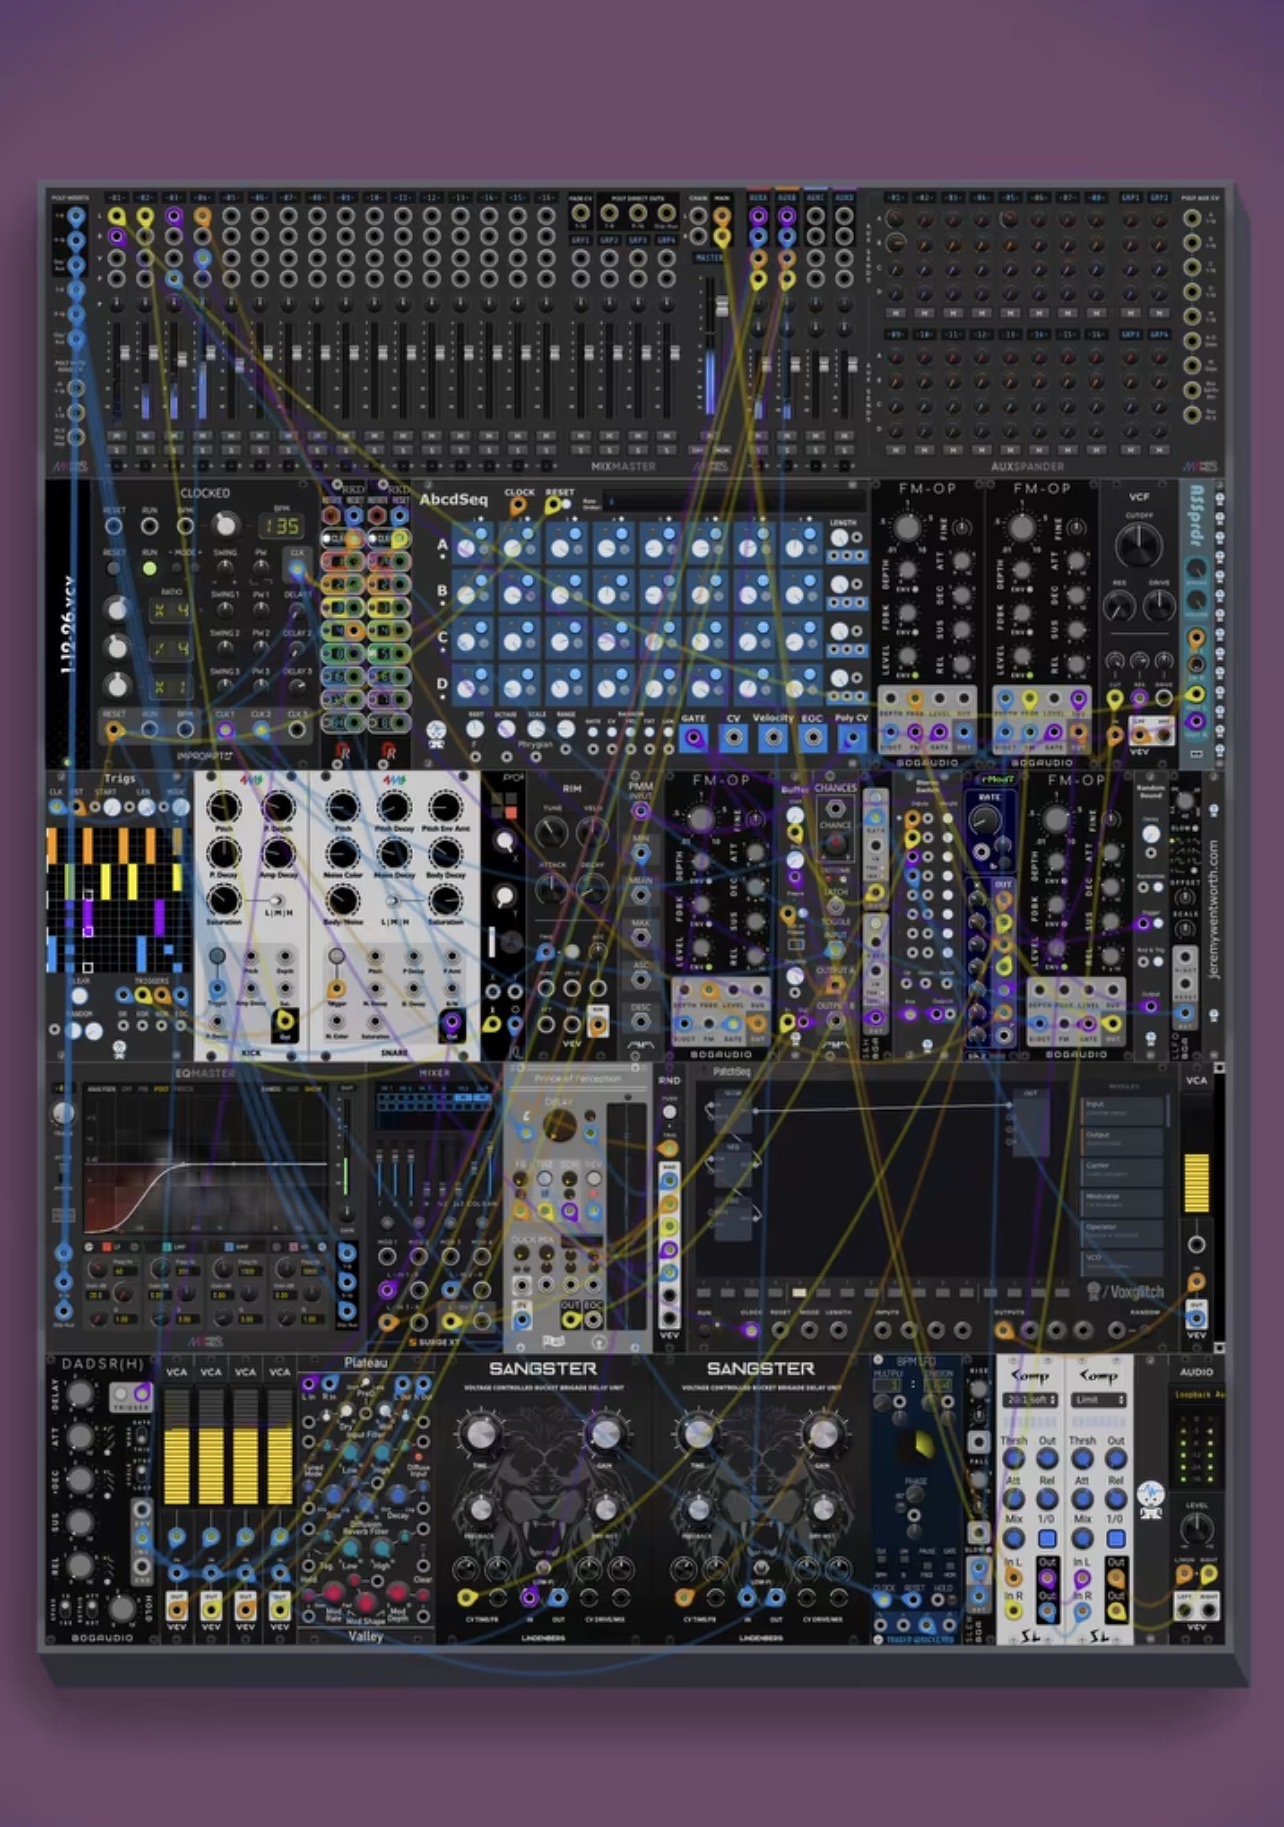Click the AbcdSeq CV output jack

(x=733, y=739)
